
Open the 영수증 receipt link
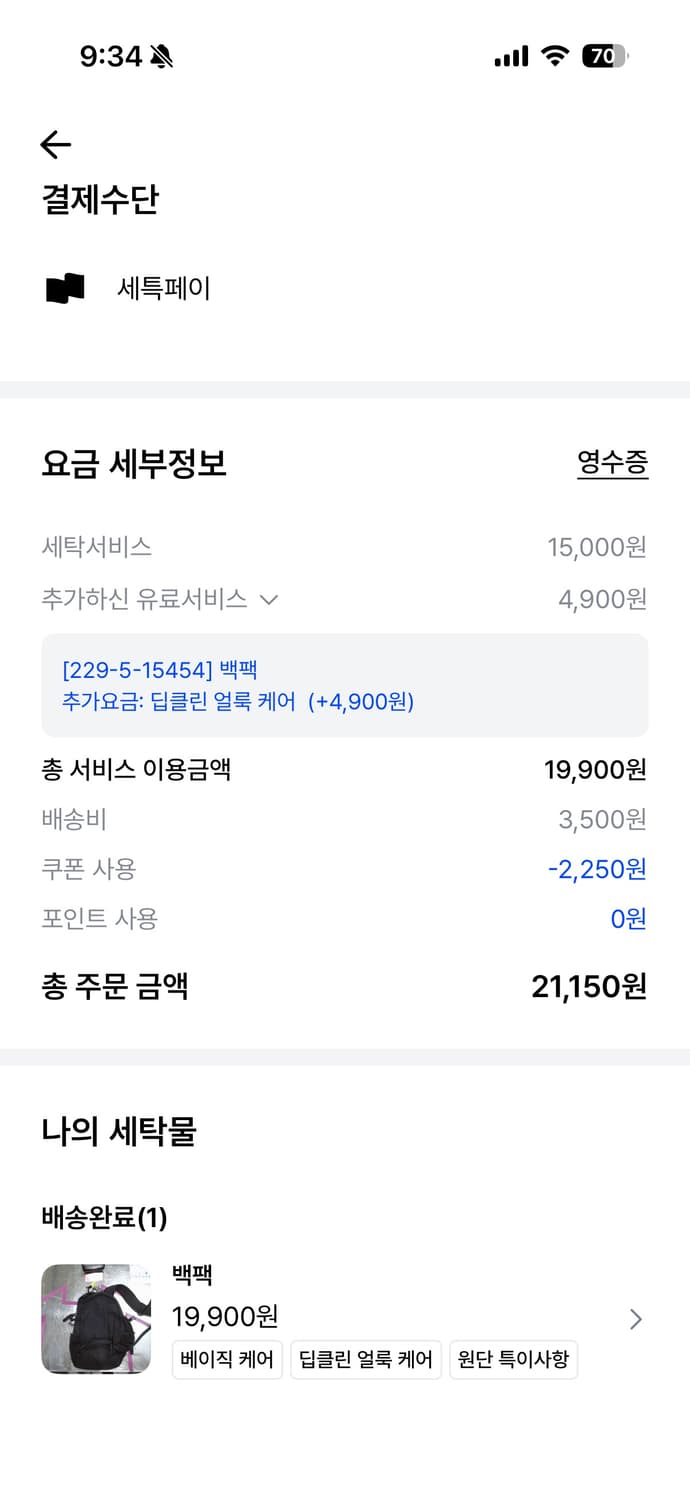pos(613,464)
